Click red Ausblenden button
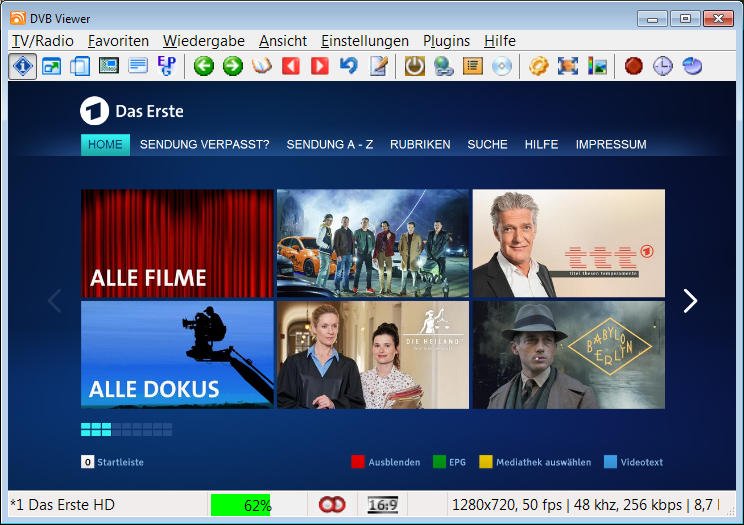 pos(386,462)
